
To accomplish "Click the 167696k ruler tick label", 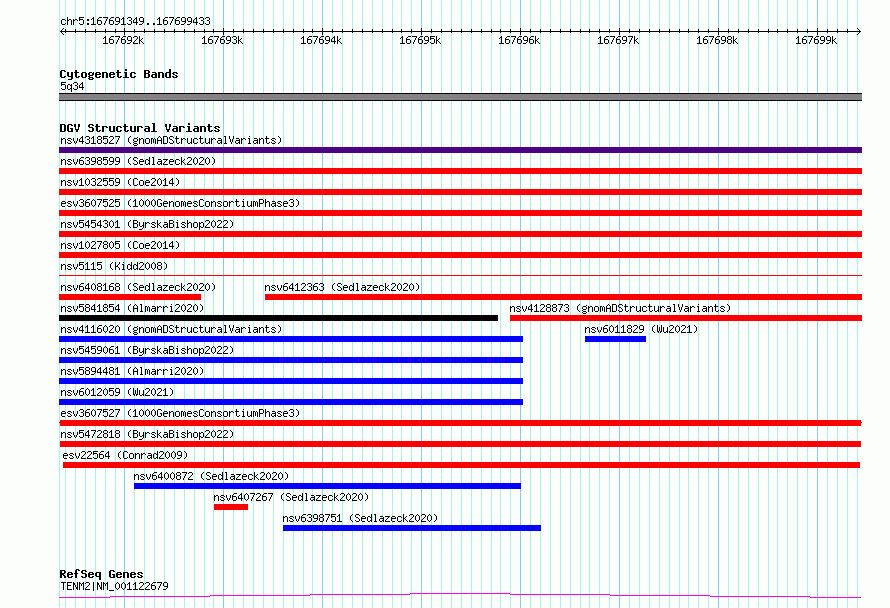I will point(519,40).
